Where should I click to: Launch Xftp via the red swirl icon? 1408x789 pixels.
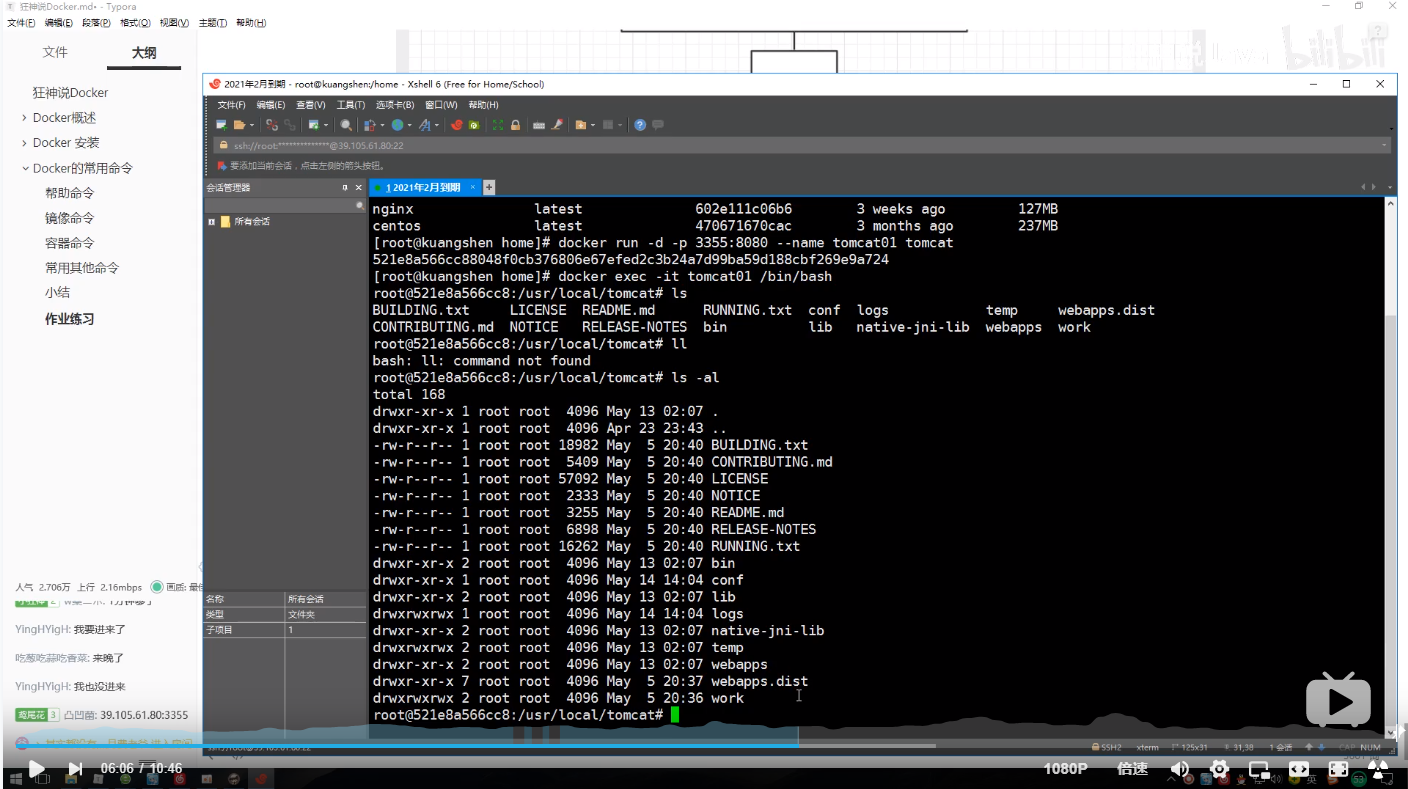click(457, 125)
